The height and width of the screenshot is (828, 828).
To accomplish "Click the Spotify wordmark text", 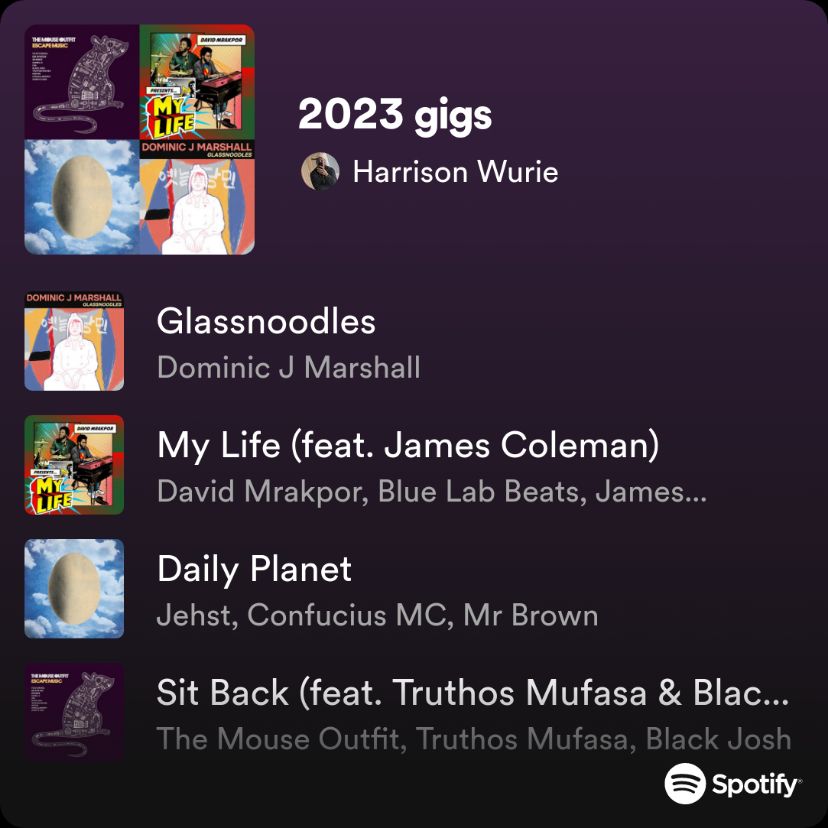I will coord(756,785).
